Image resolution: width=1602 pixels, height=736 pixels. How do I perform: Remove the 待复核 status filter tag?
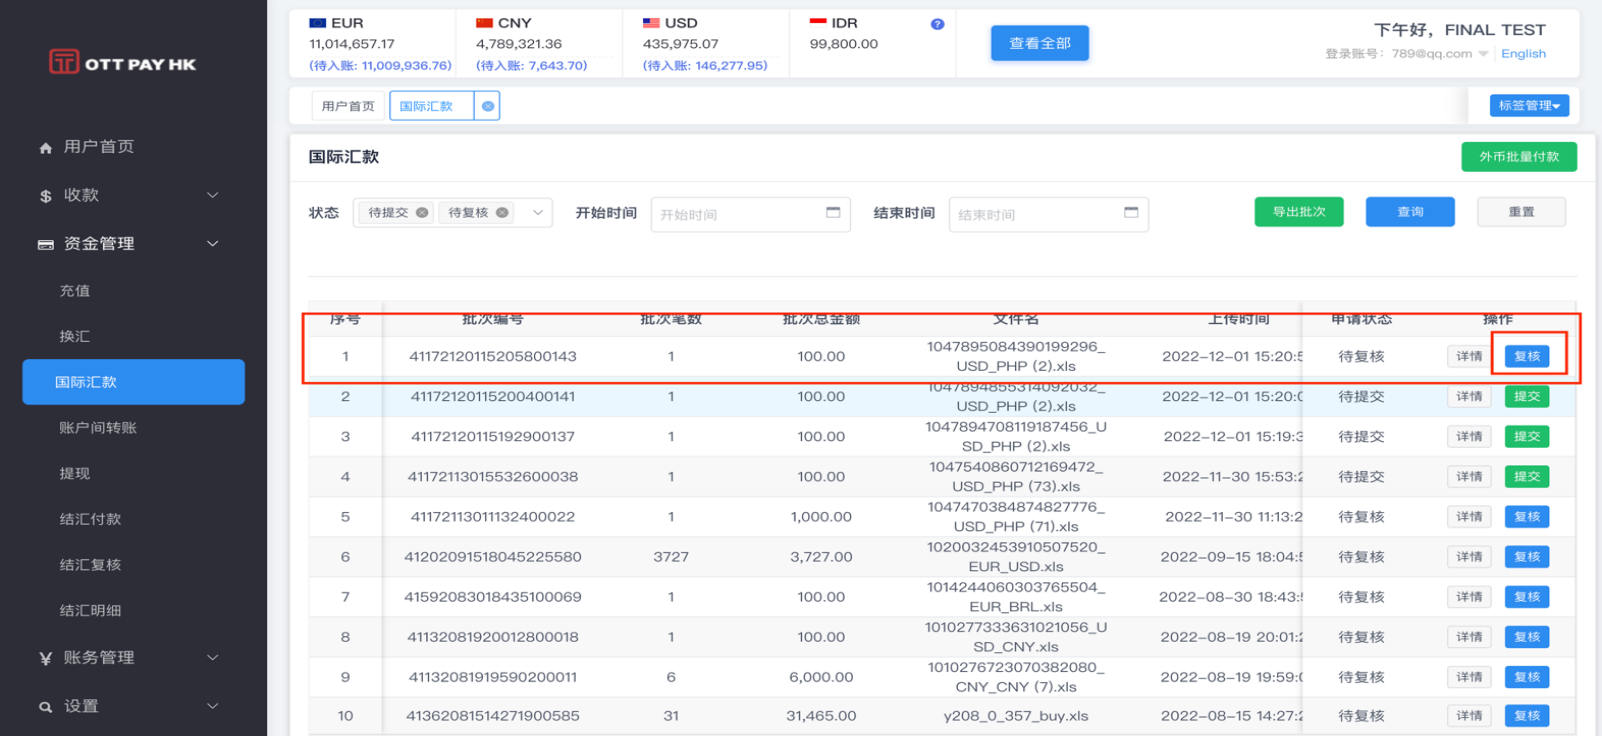[x=502, y=212]
